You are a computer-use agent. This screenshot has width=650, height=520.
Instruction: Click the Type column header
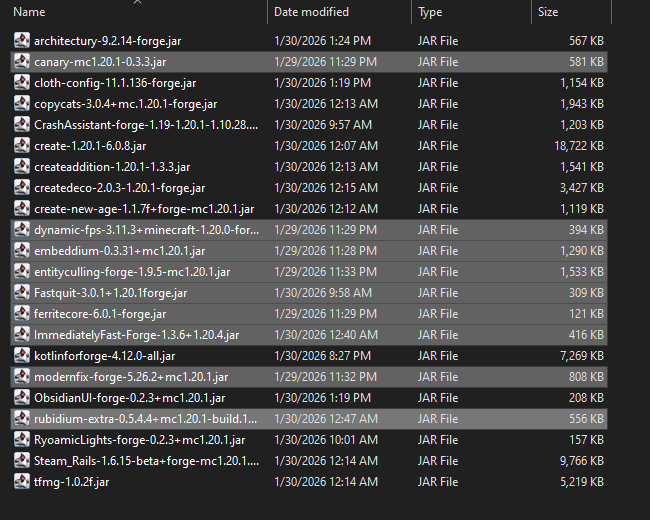point(431,12)
